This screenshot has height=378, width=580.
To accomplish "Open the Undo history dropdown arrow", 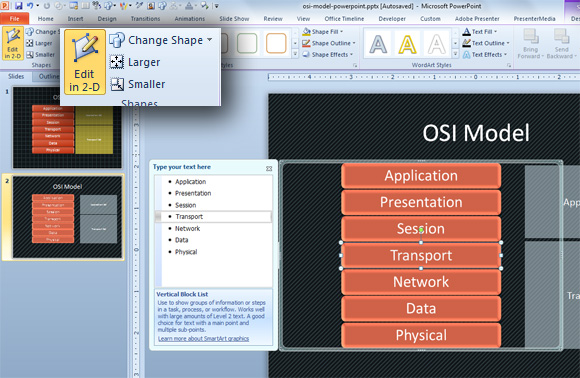I will (37, 6).
